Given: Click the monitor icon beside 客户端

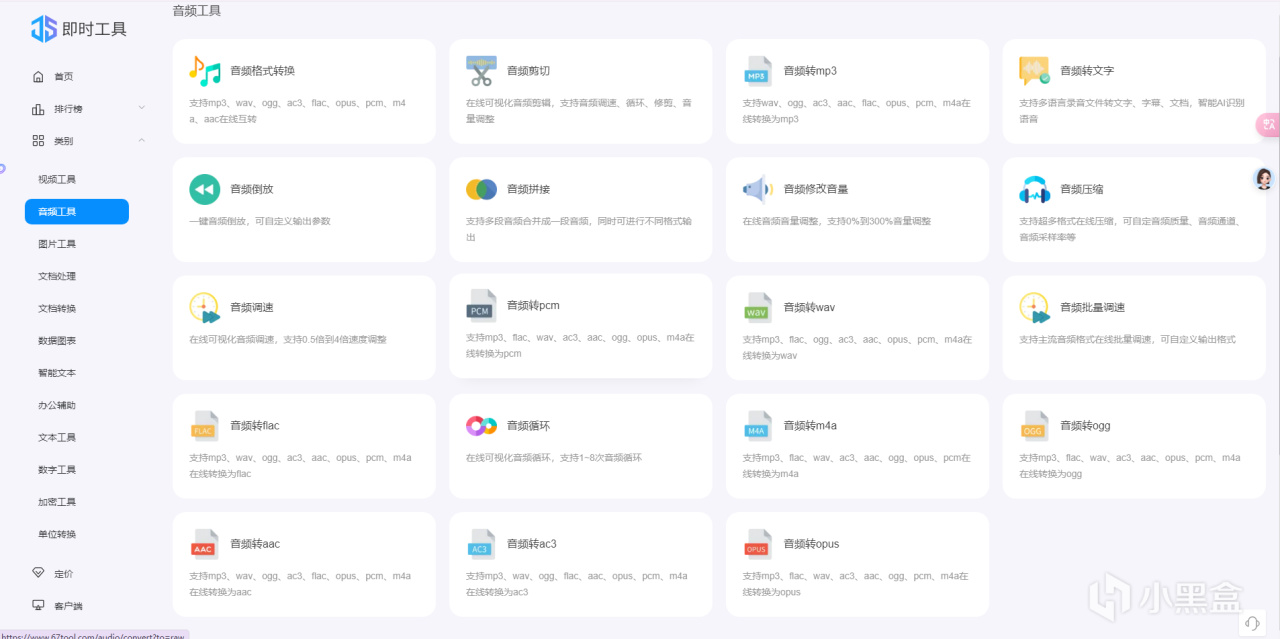Looking at the screenshot, I should (38, 606).
